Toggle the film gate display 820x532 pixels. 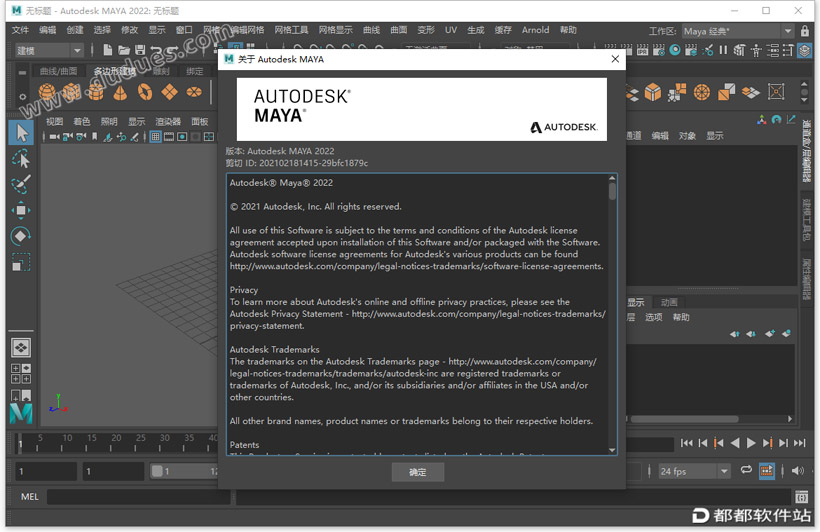(x=169, y=137)
